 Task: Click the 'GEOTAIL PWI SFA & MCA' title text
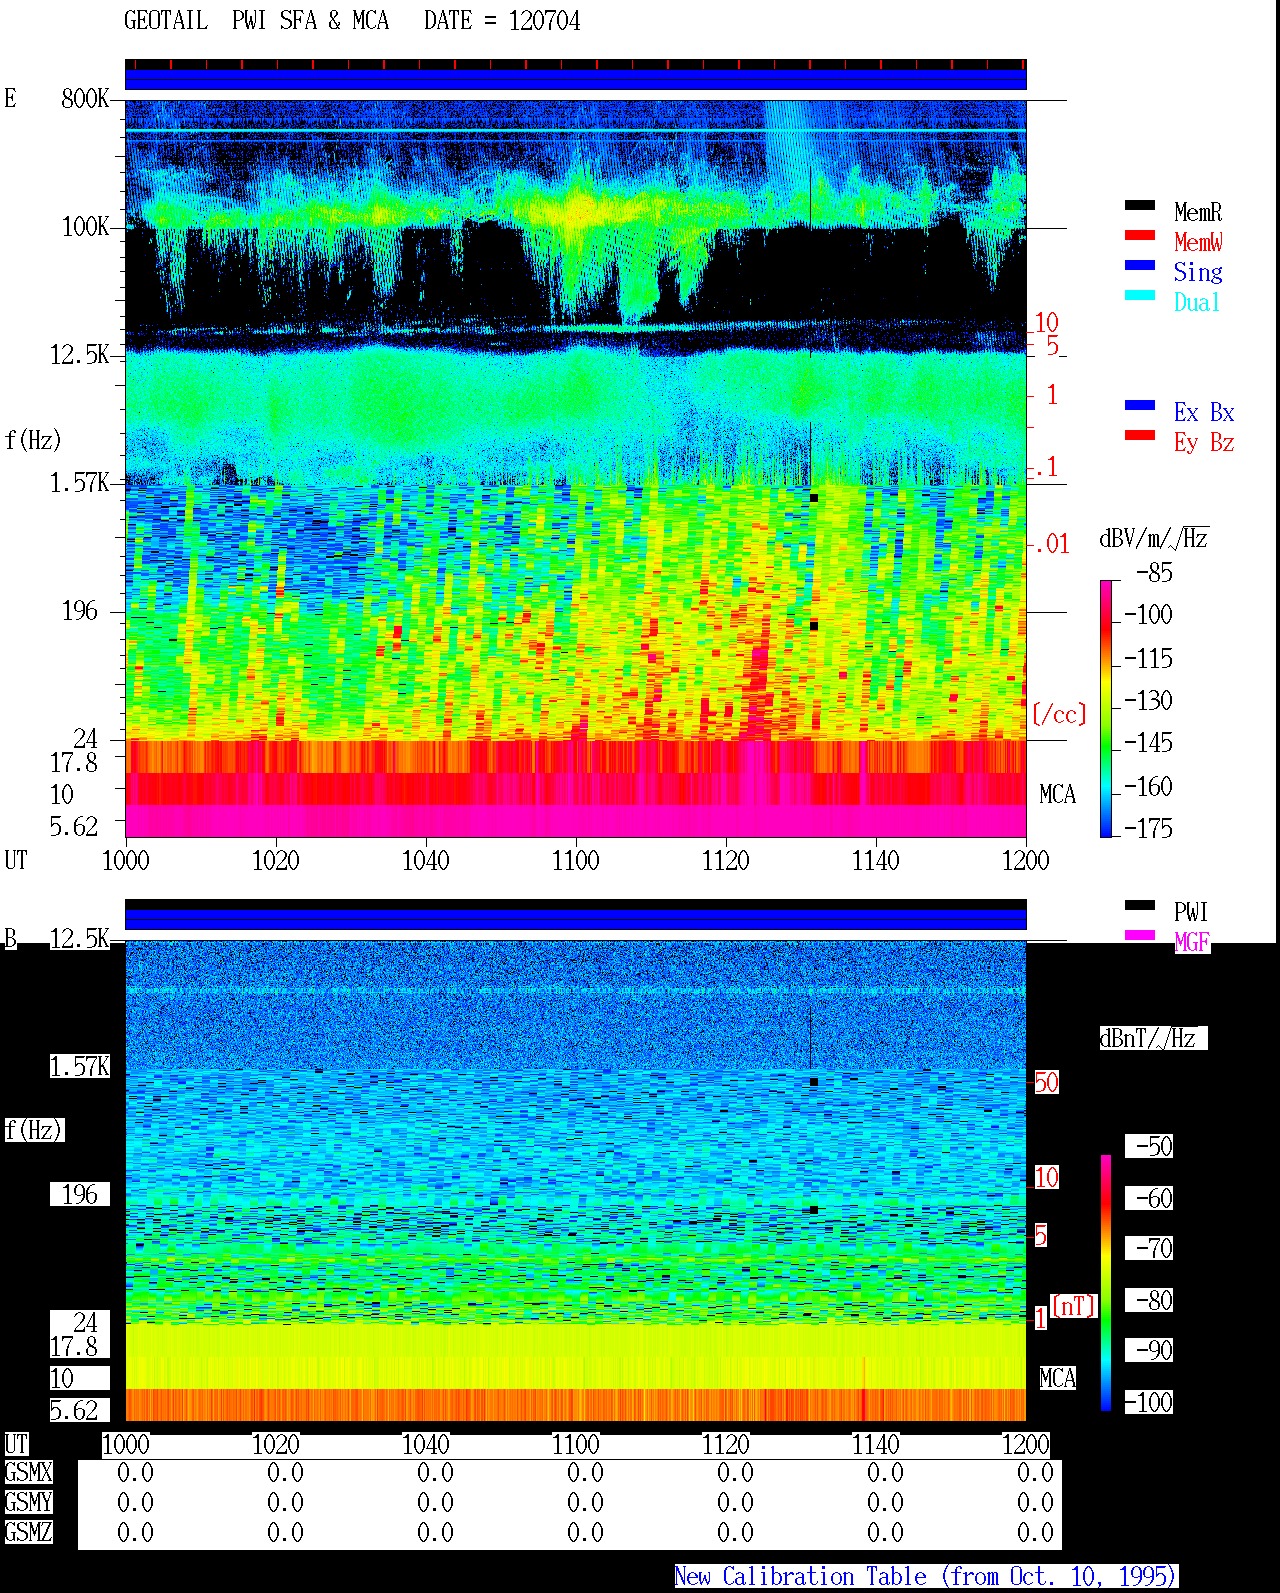tap(256, 21)
